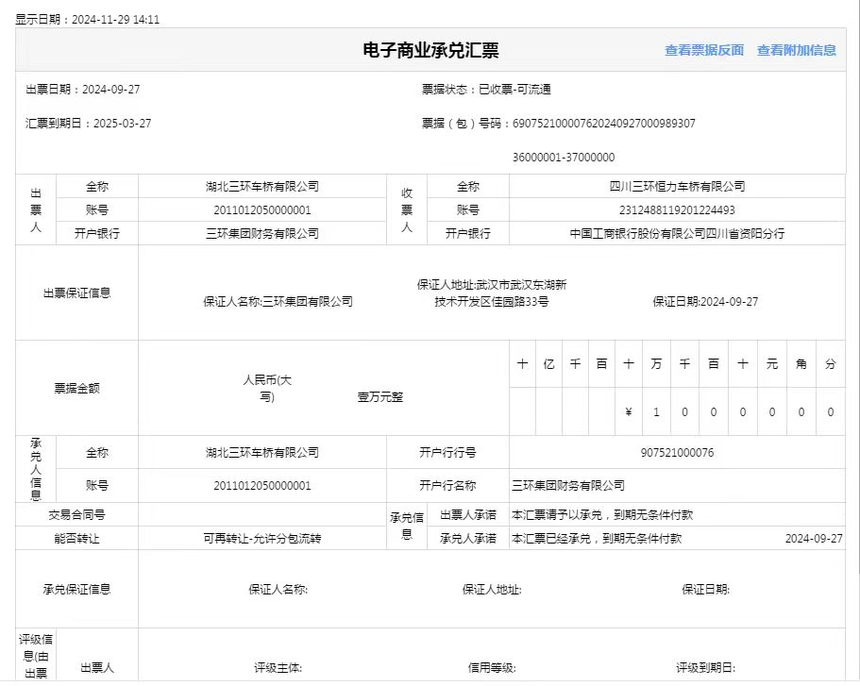860x686 pixels.
Task: Click the 评级到期日: field label
Action: coord(705,668)
